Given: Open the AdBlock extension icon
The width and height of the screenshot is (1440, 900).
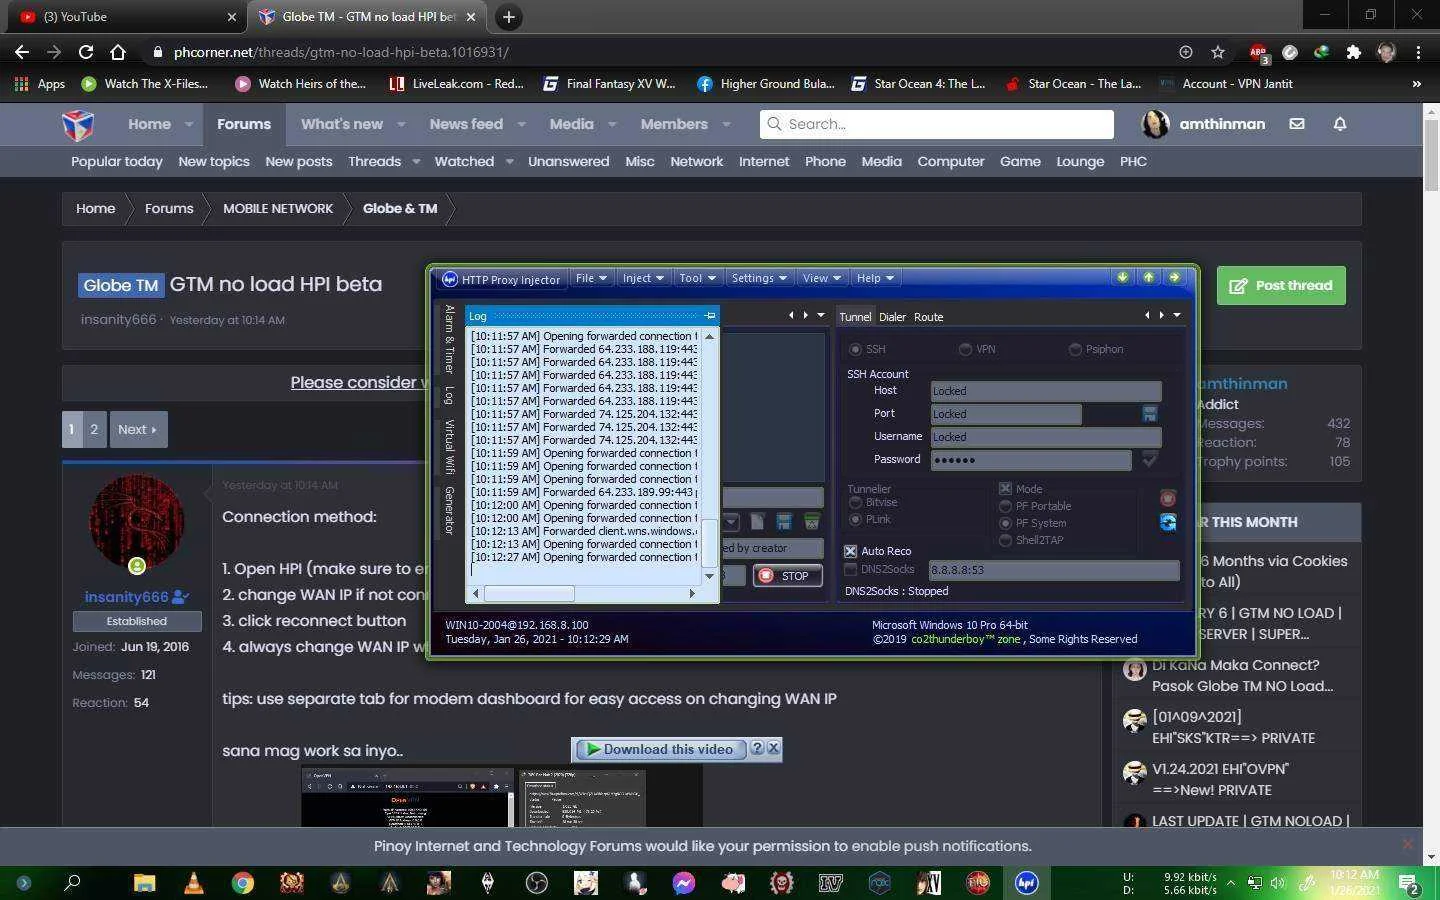Looking at the screenshot, I should (x=1258, y=52).
